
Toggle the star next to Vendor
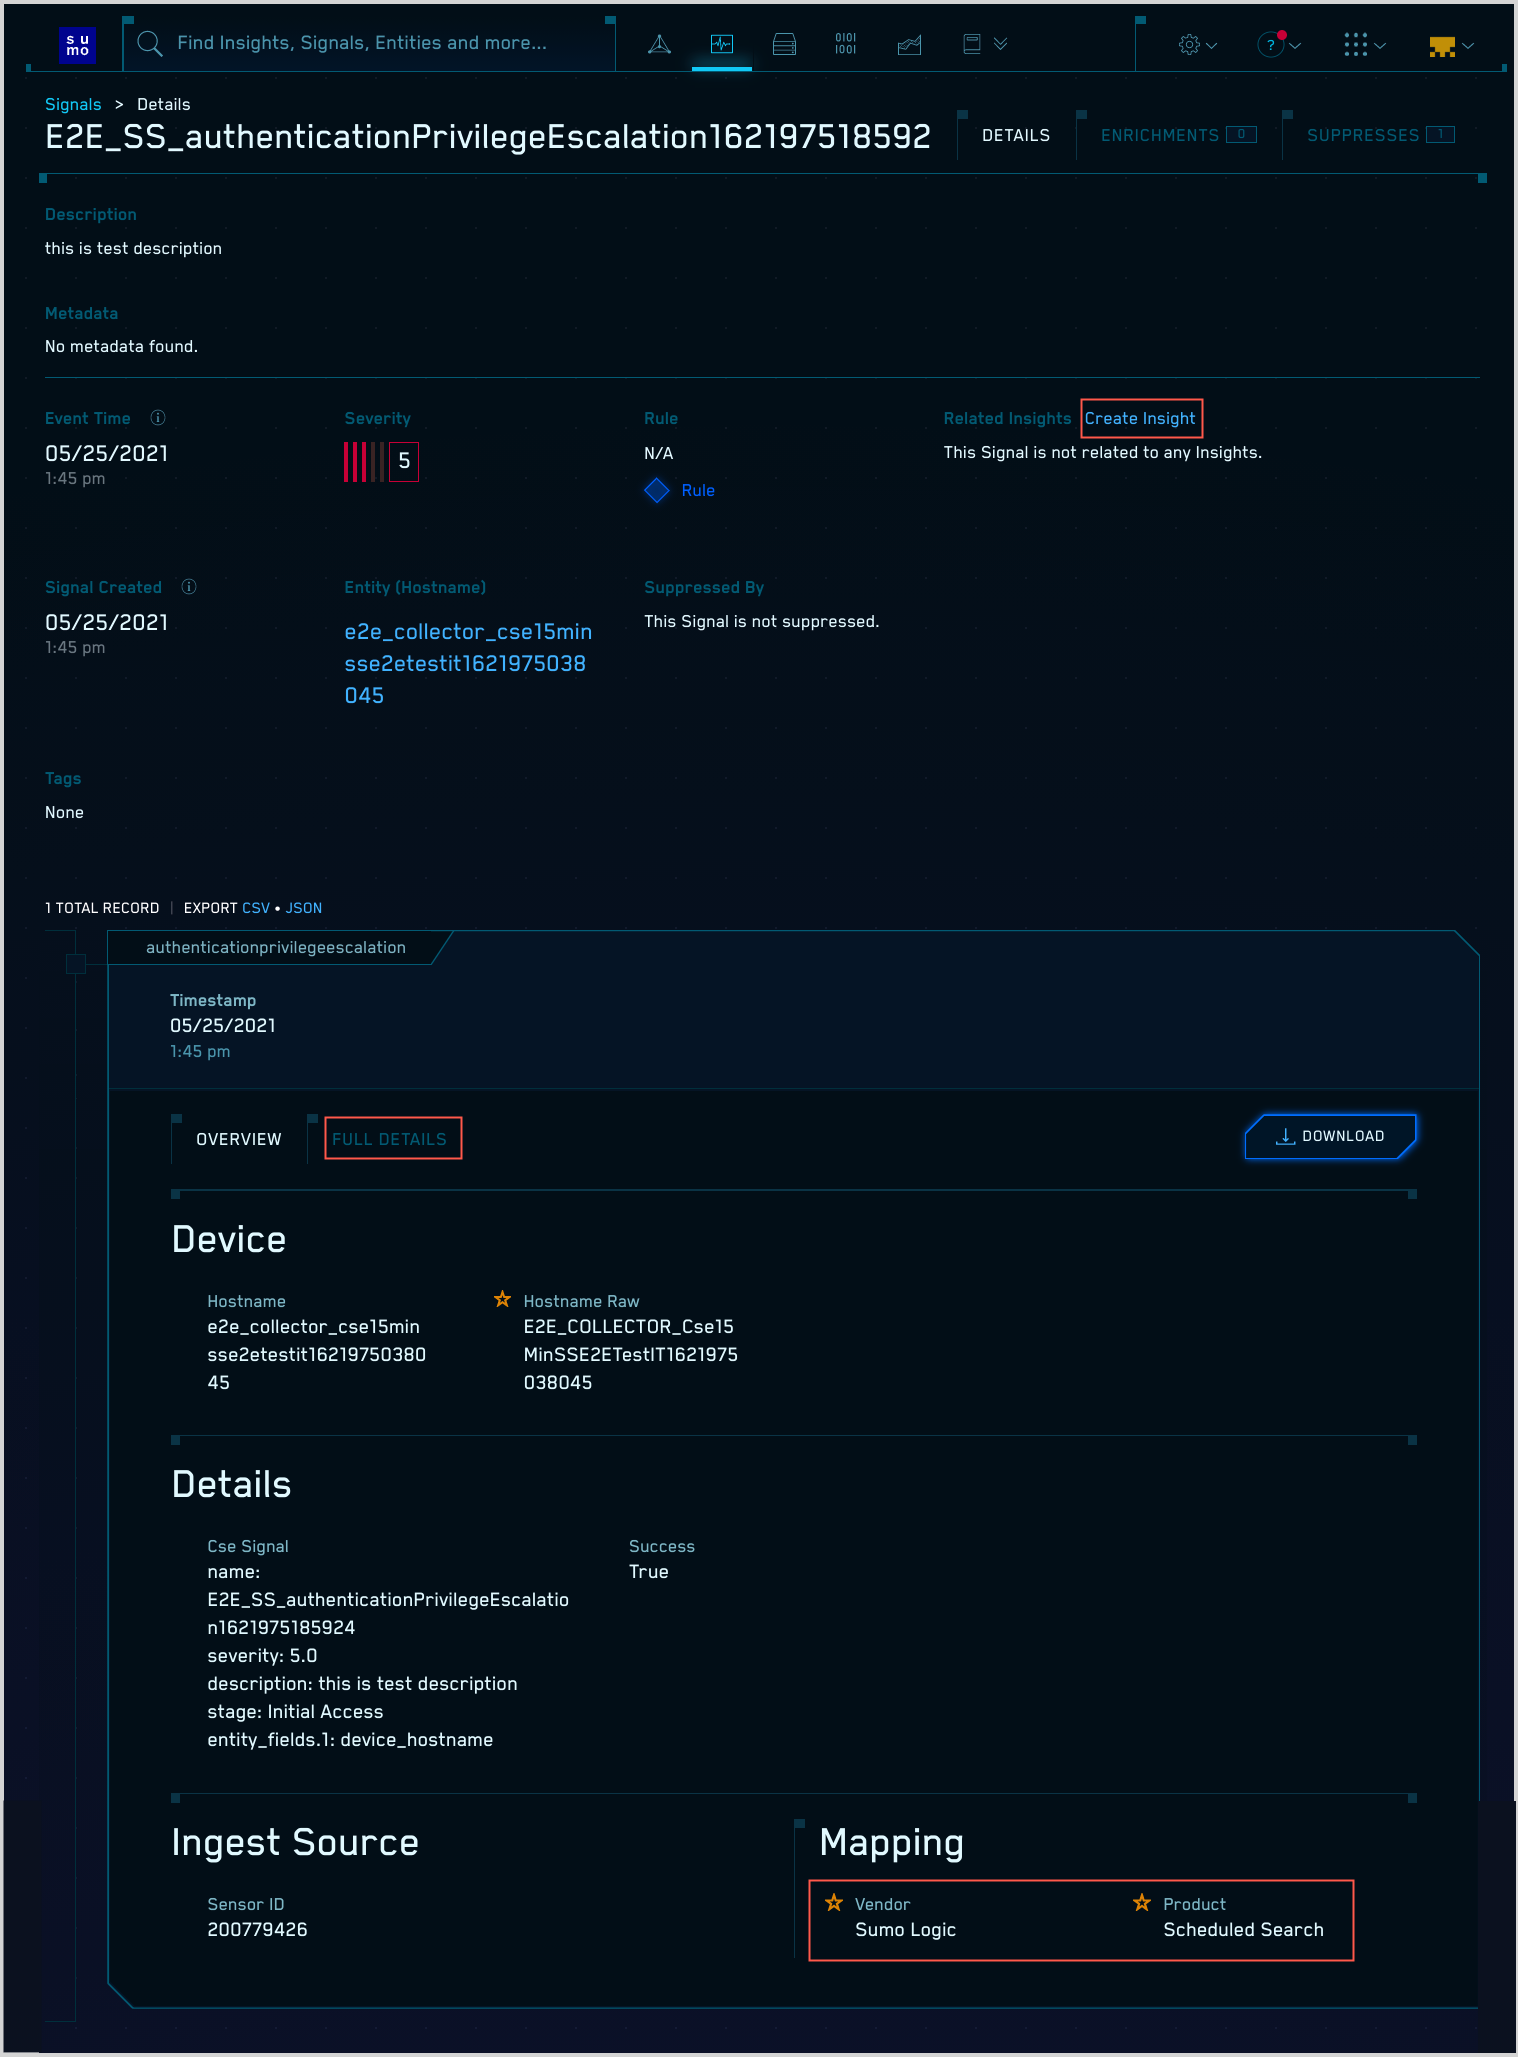834,1903
